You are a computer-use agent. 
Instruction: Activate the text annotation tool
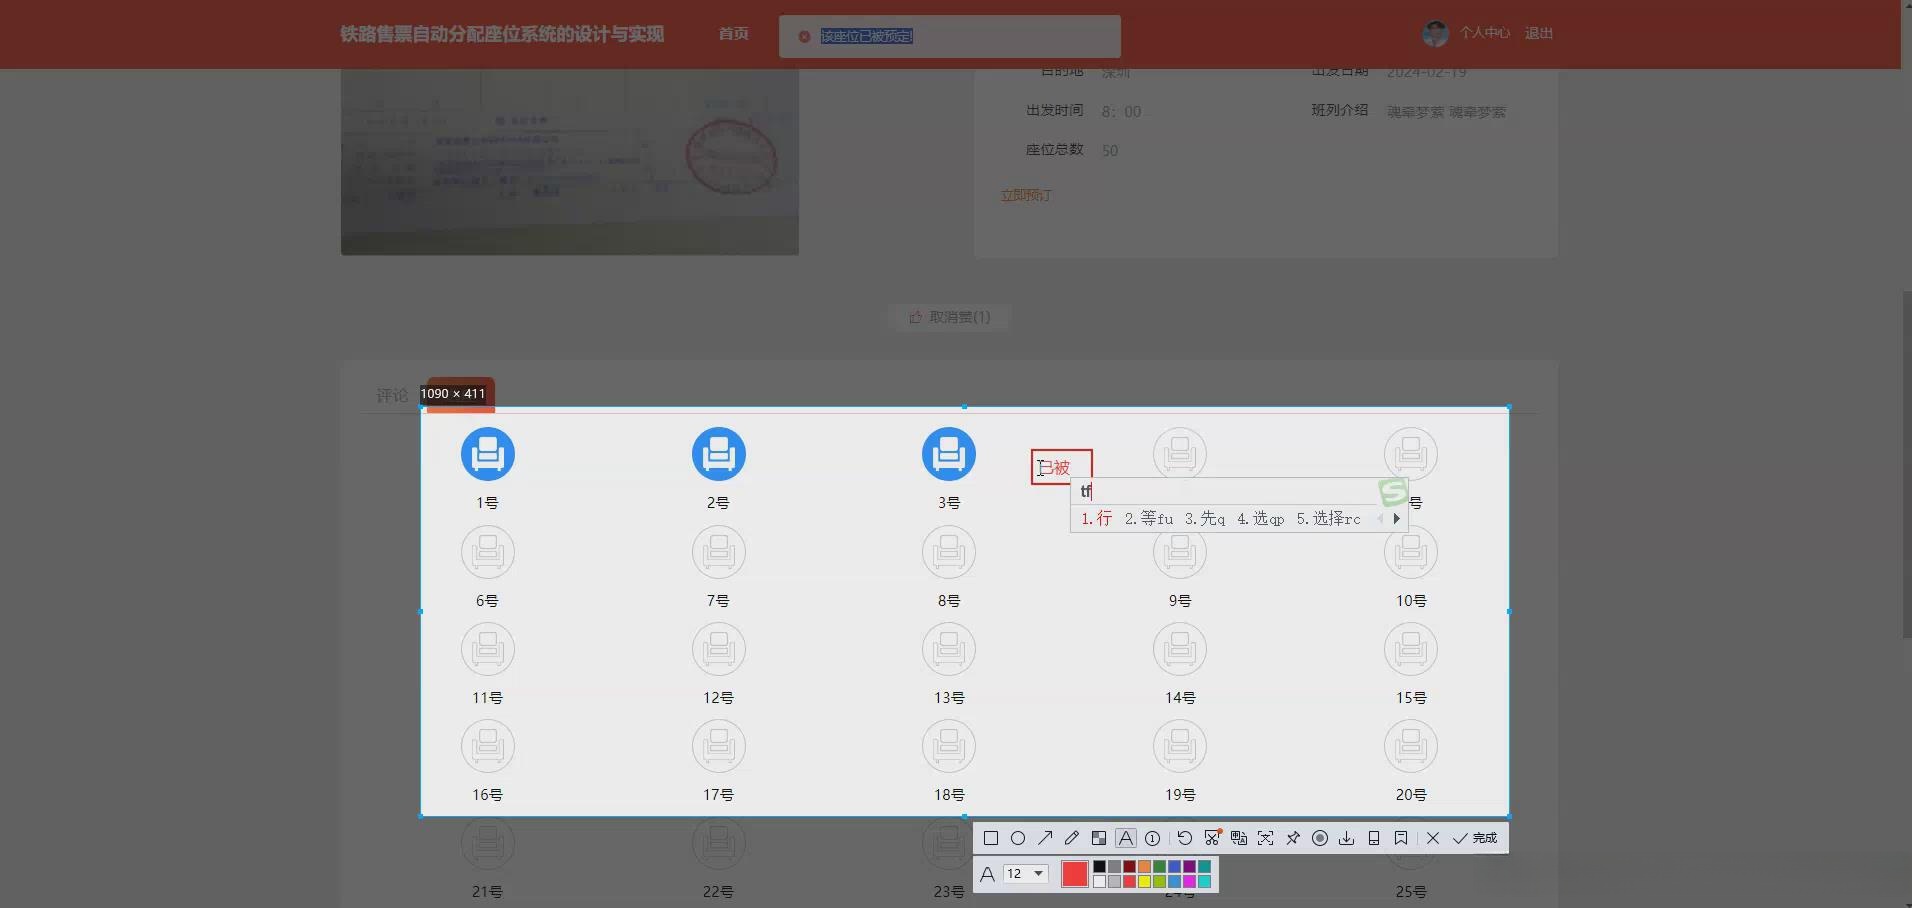tap(1125, 838)
